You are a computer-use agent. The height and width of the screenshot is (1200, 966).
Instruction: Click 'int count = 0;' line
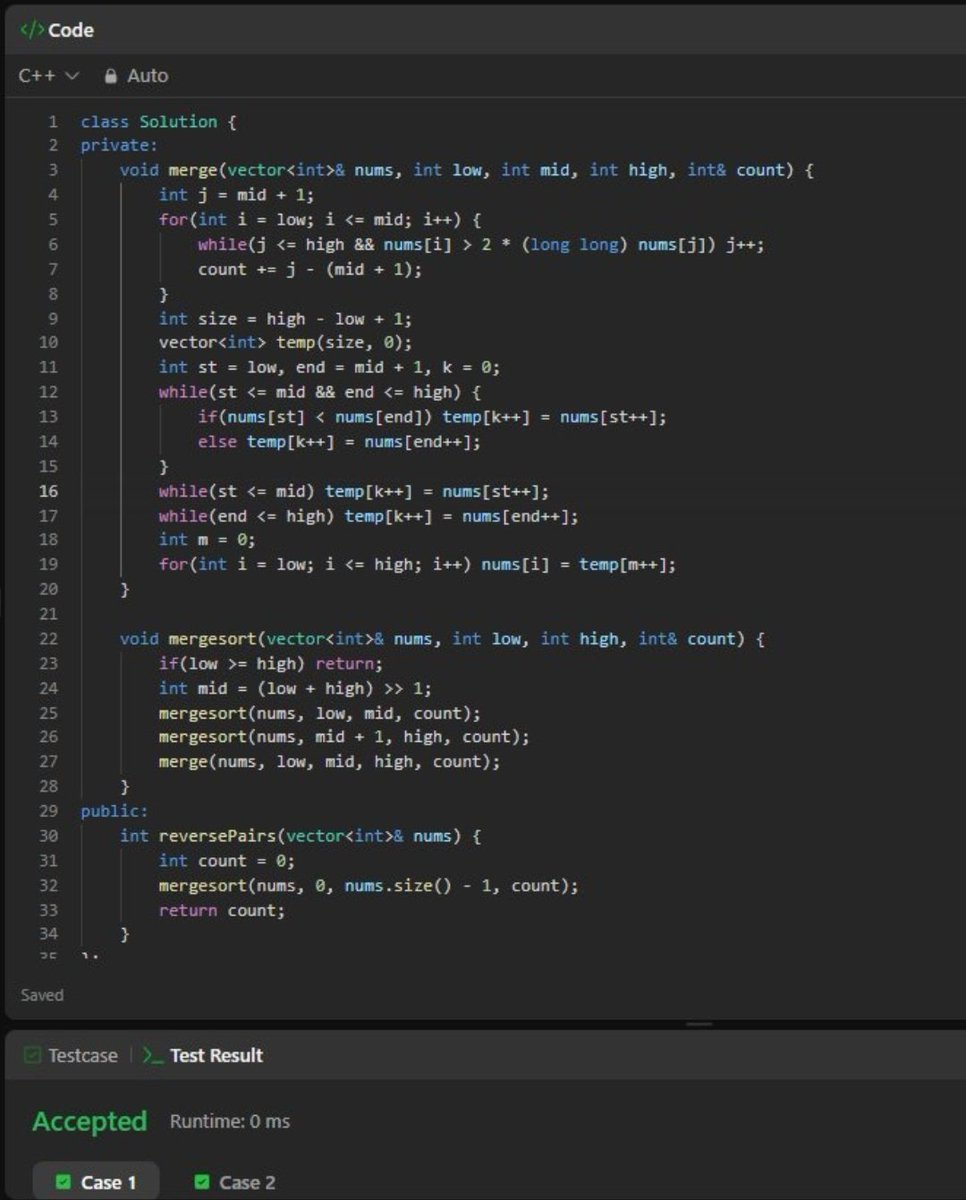(226, 861)
